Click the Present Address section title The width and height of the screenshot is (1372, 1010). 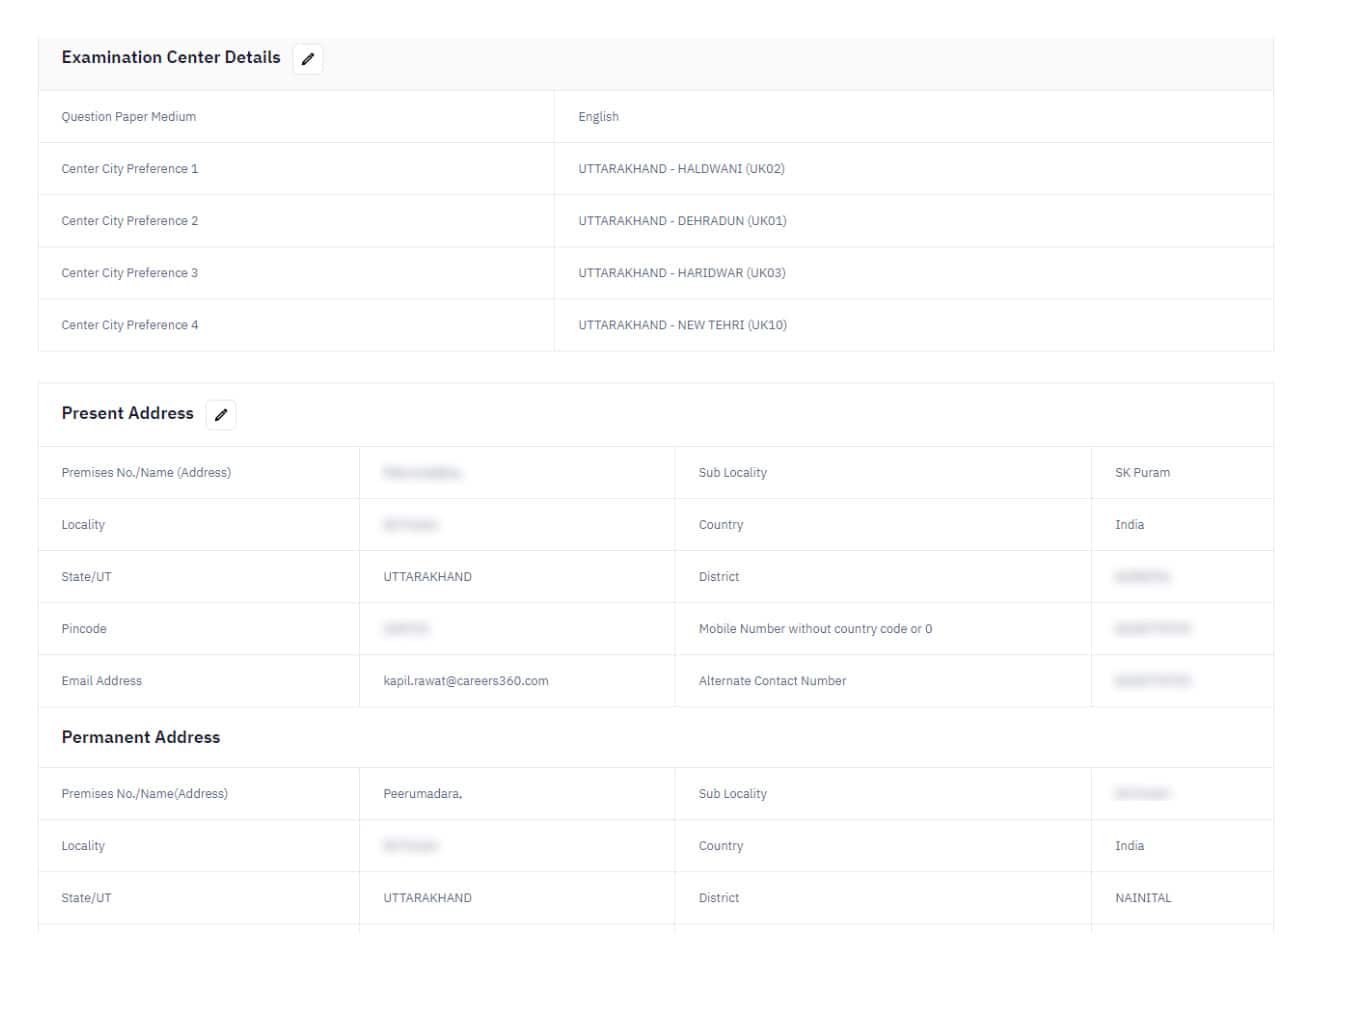tap(127, 413)
